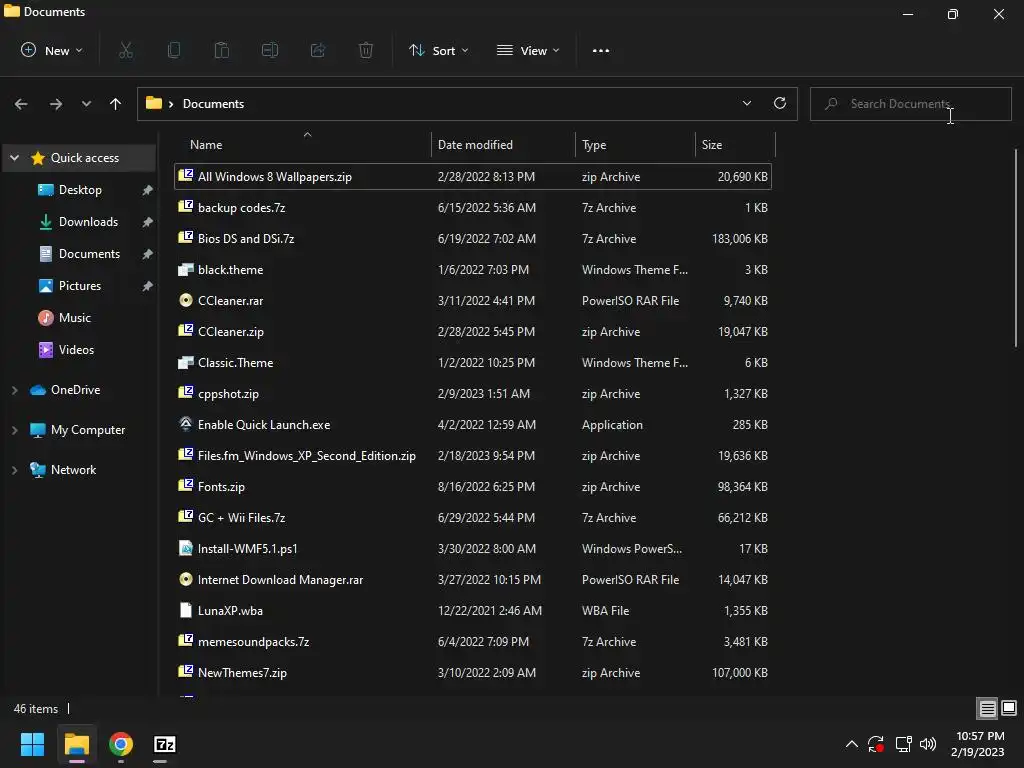Click in the Search Documents box

pyautogui.click(x=910, y=104)
